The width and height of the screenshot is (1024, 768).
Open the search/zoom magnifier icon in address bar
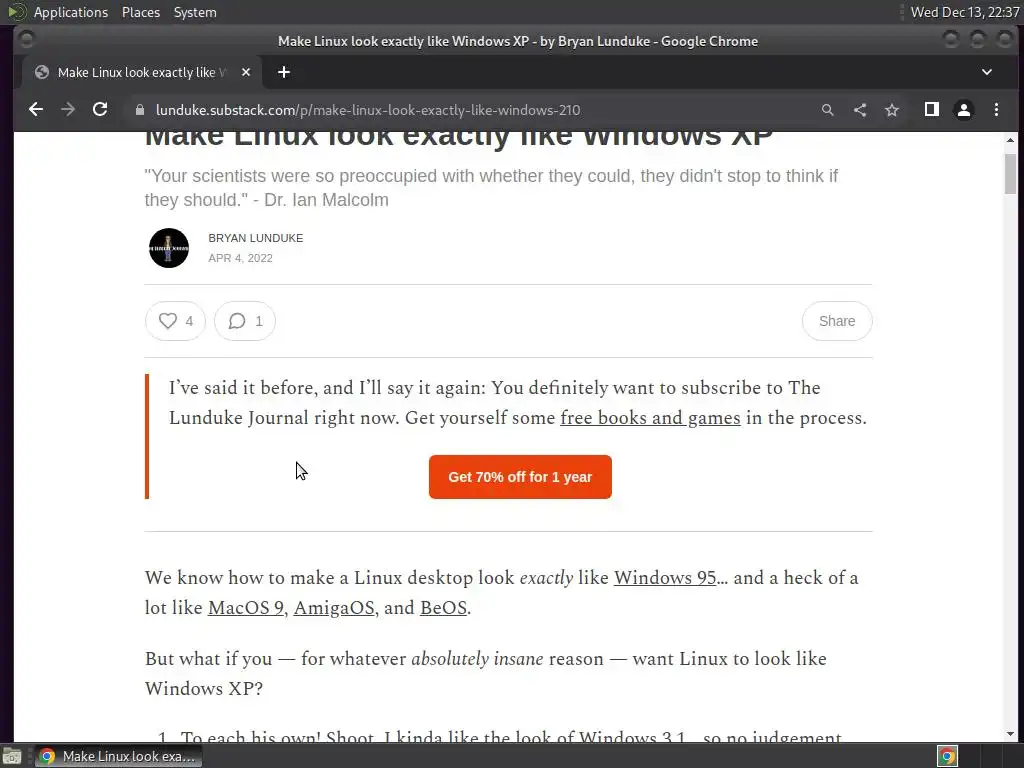click(827, 110)
